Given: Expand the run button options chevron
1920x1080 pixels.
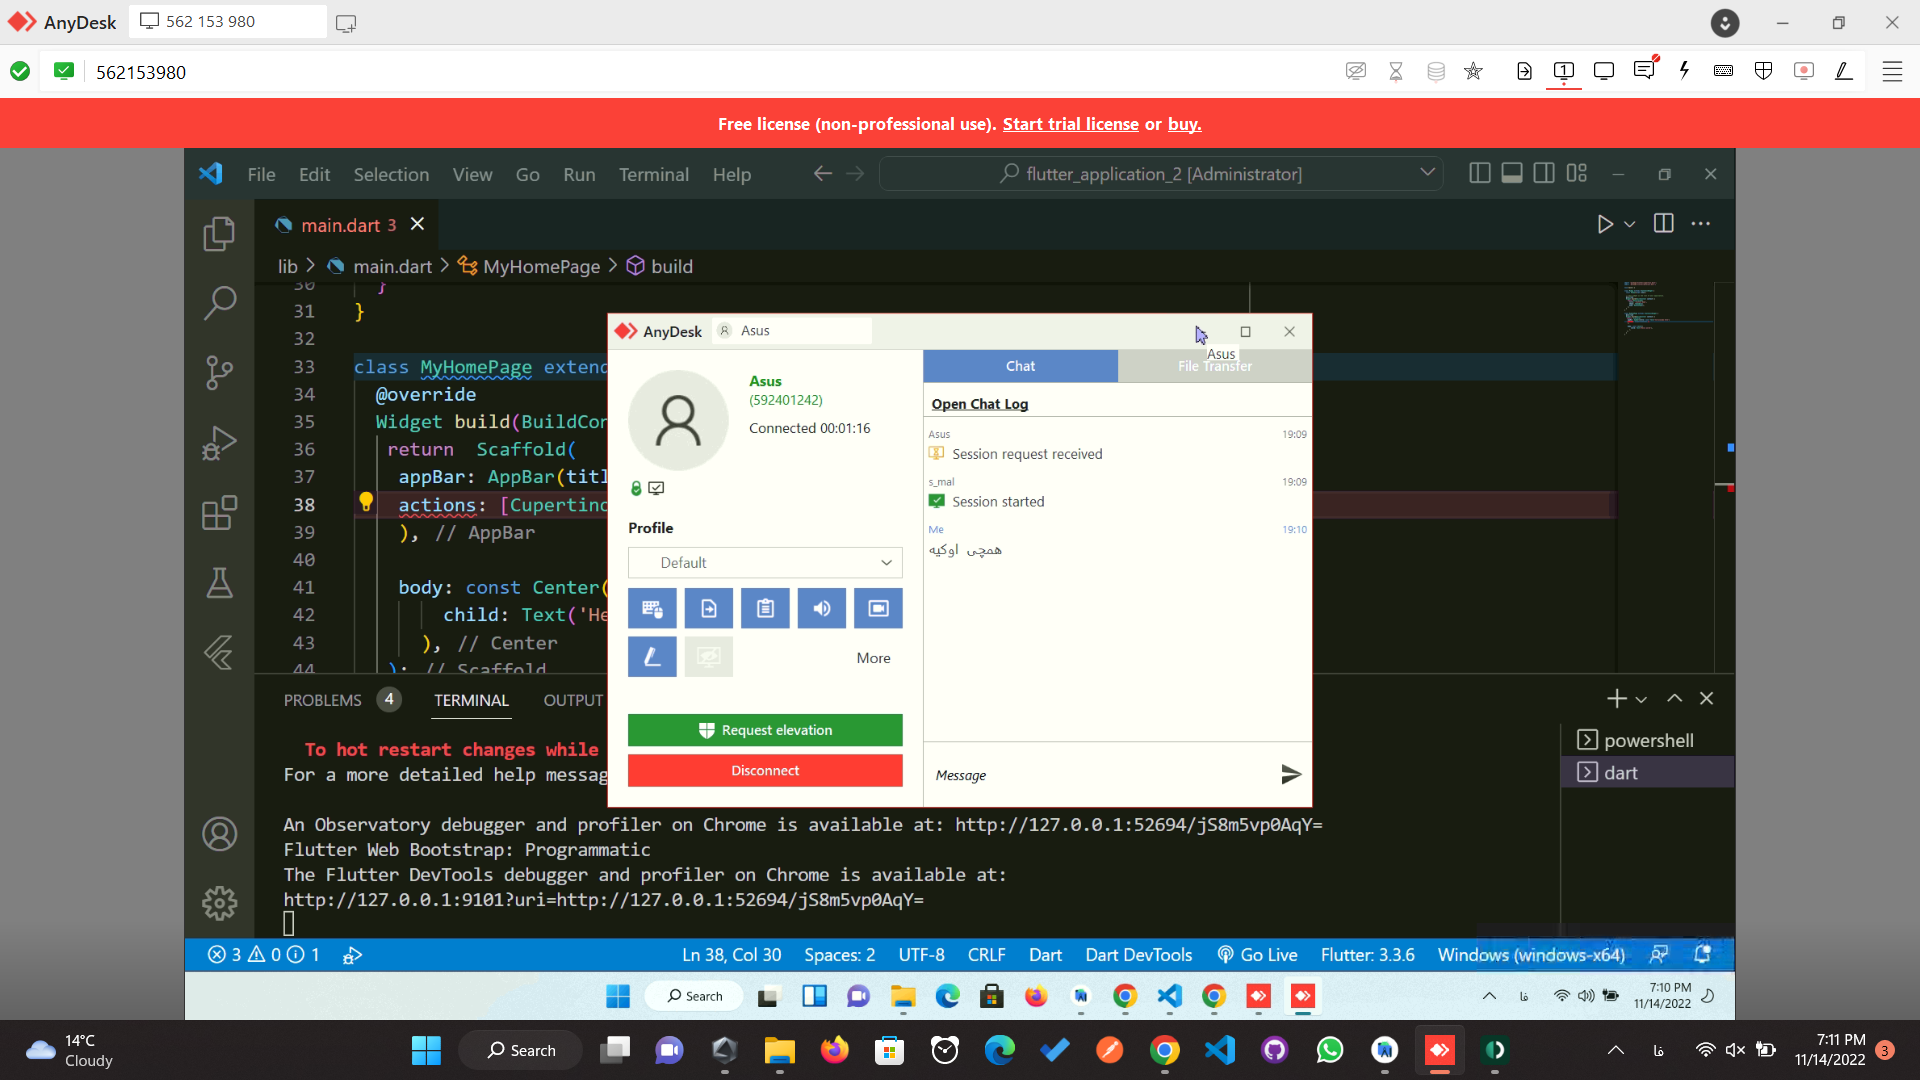Looking at the screenshot, I should coord(1630,224).
